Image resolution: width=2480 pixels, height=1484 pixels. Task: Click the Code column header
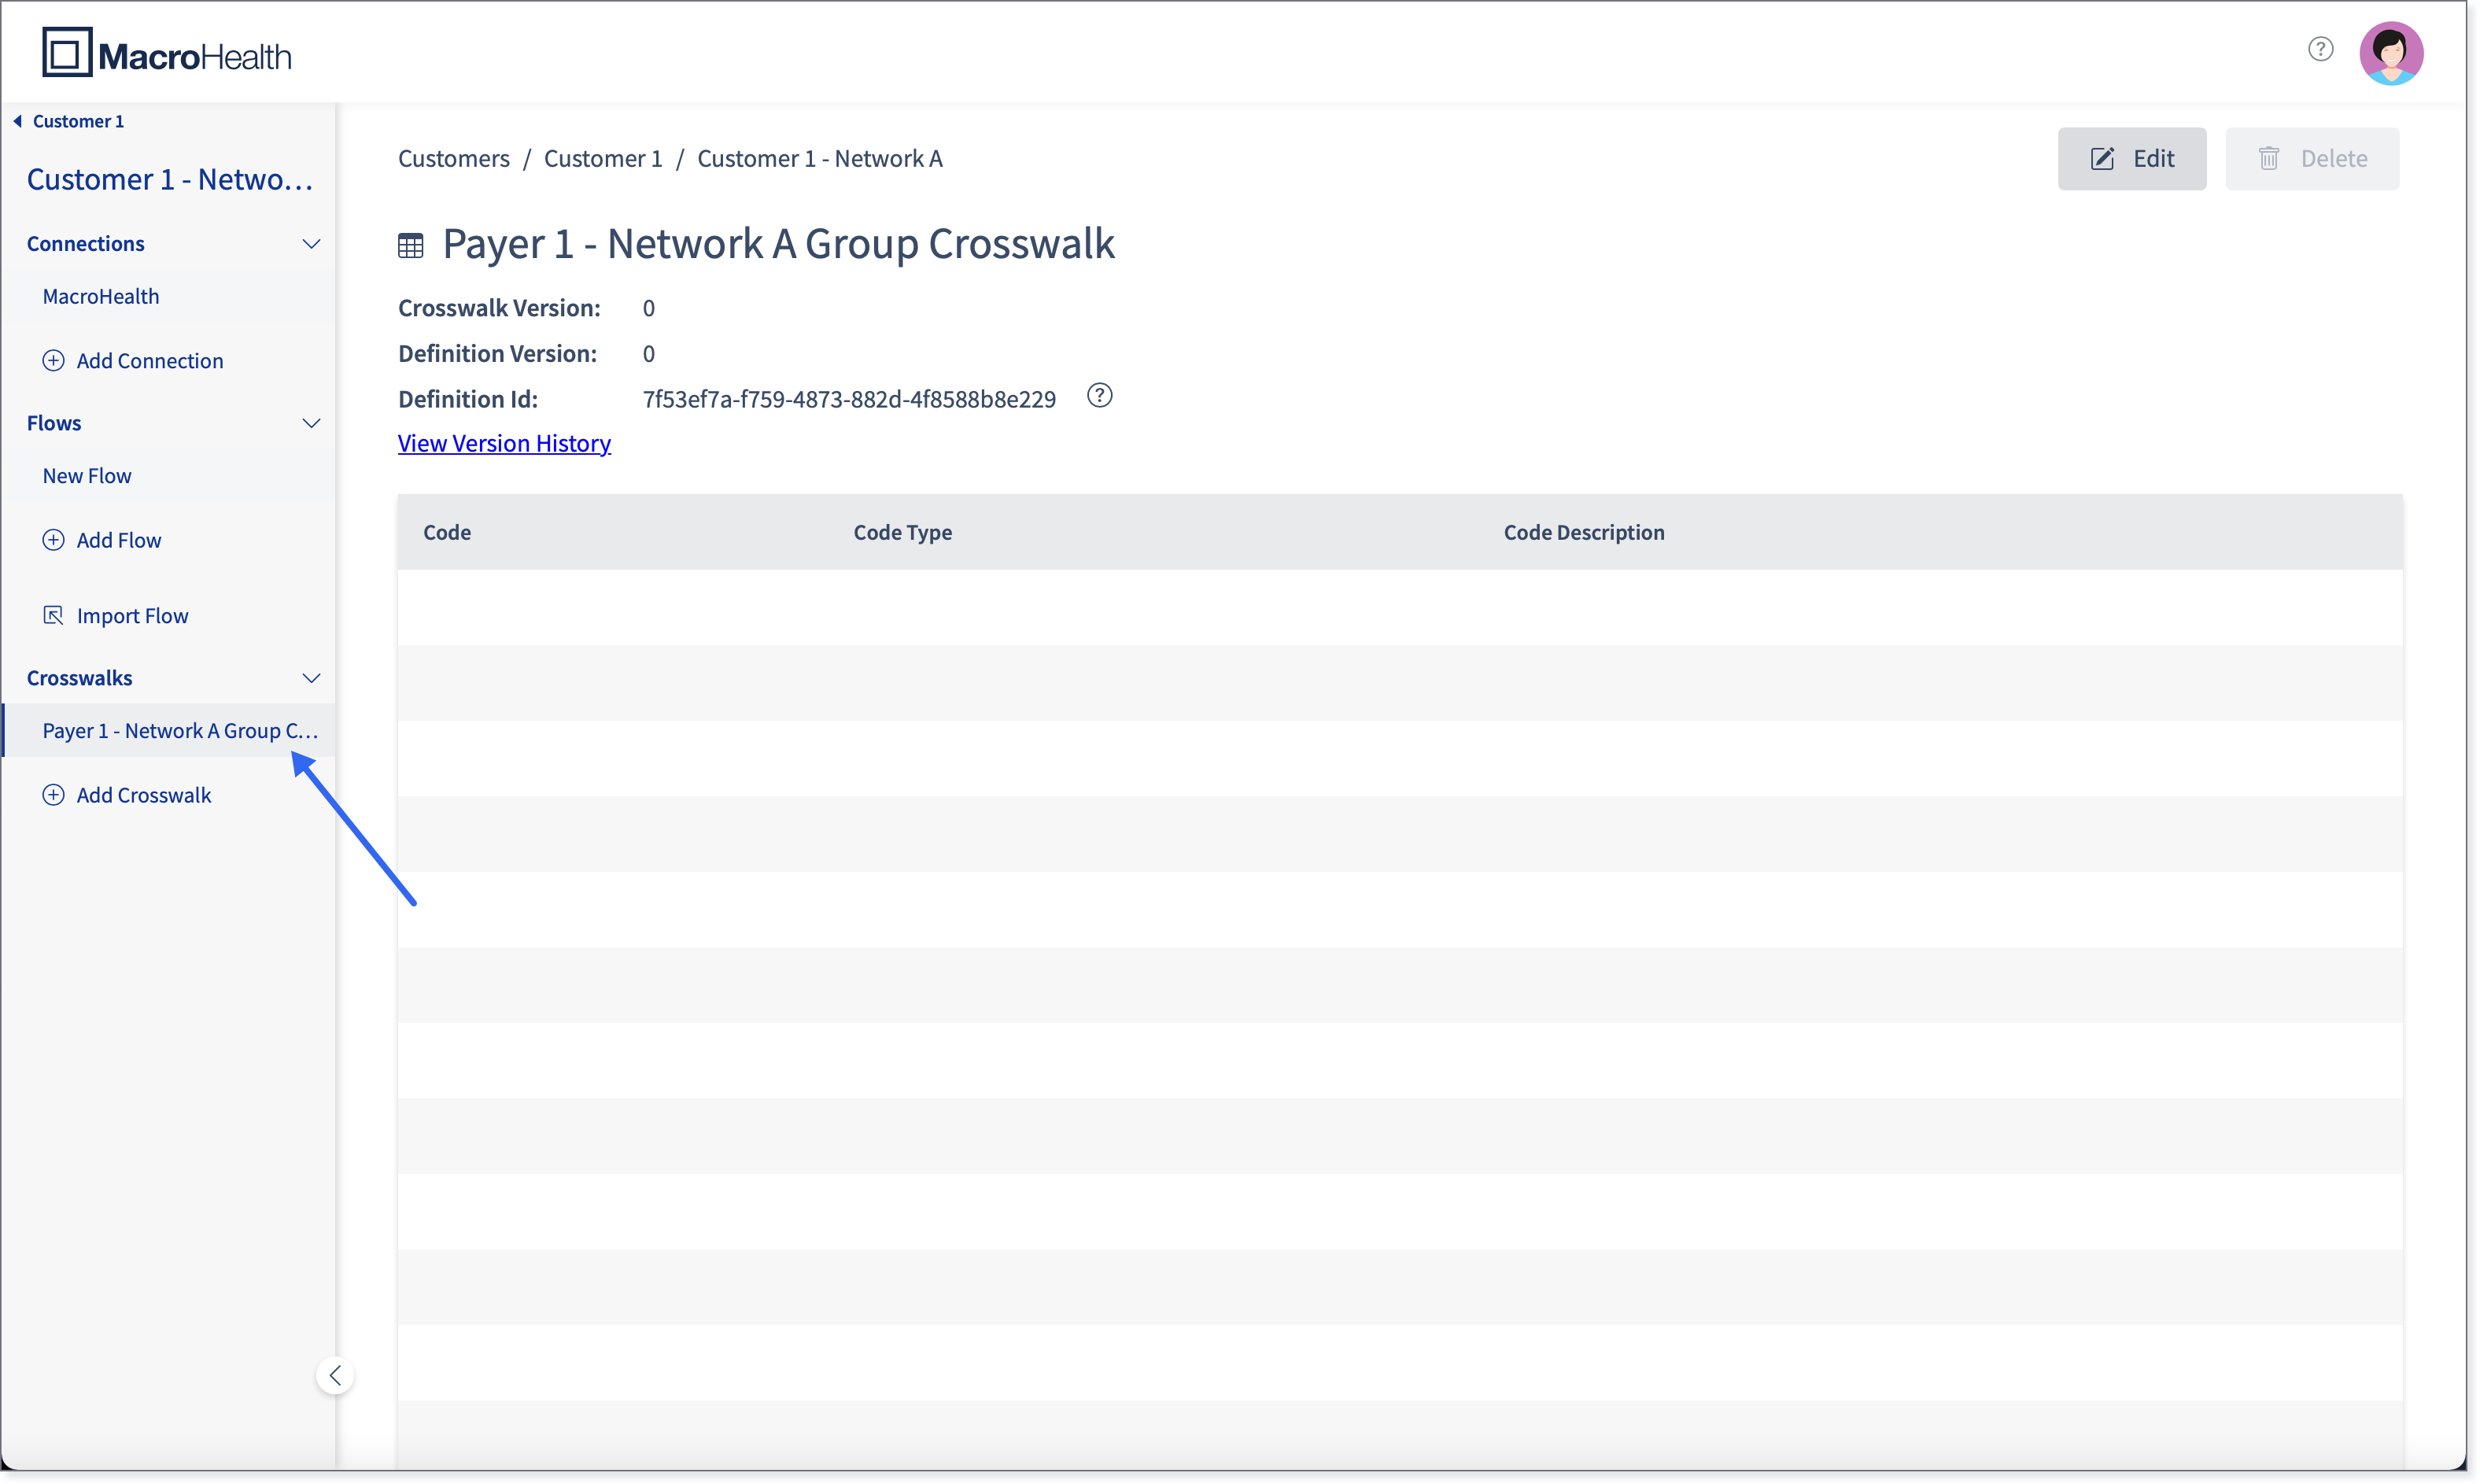(x=447, y=533)
